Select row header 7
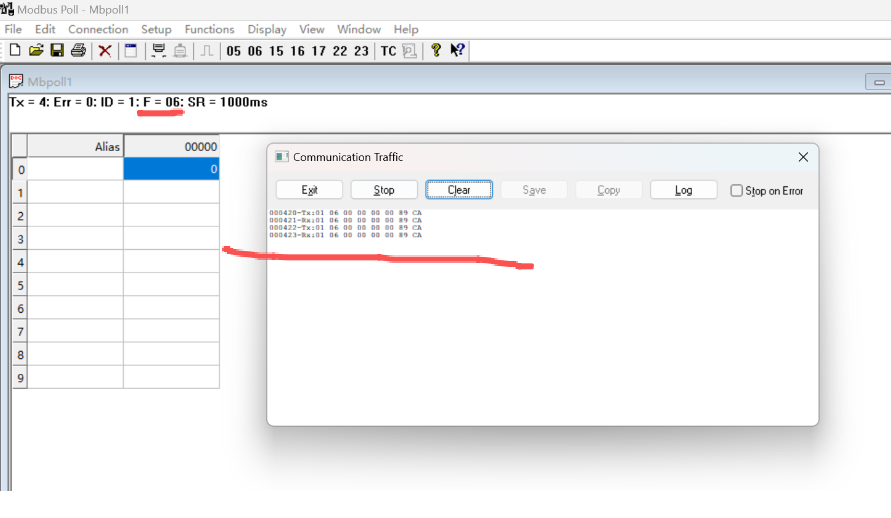 click(20, 331)
